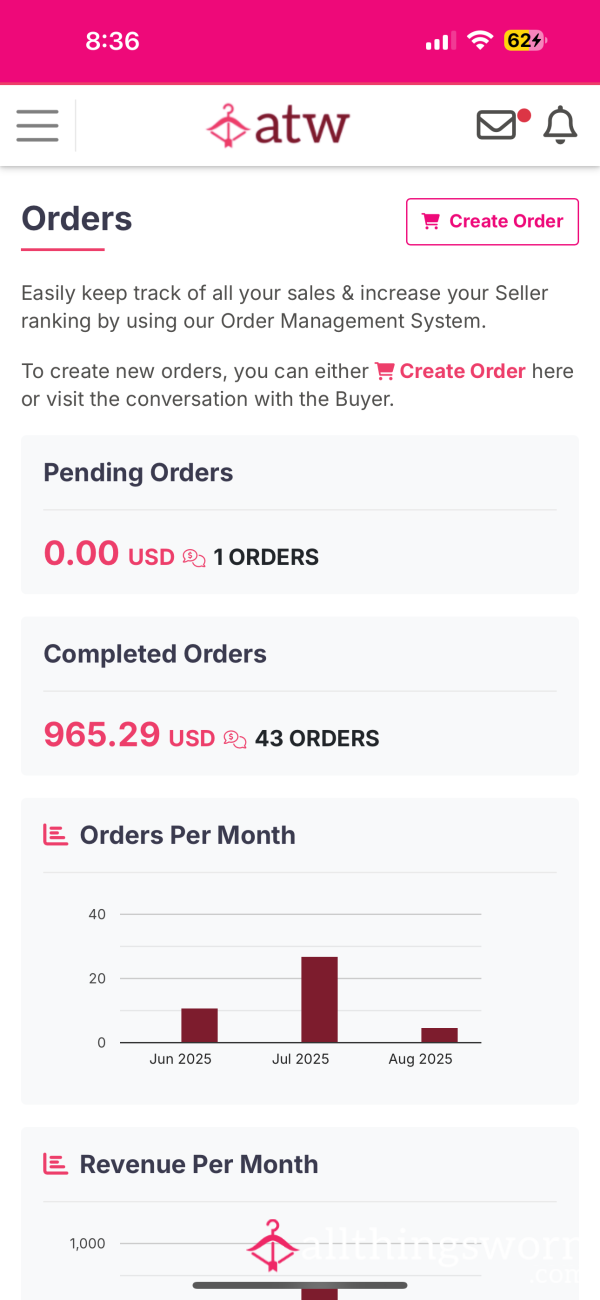Tap the Pending Orders chat-dollar icon
600x1300 pixels.
click(194, 558)
